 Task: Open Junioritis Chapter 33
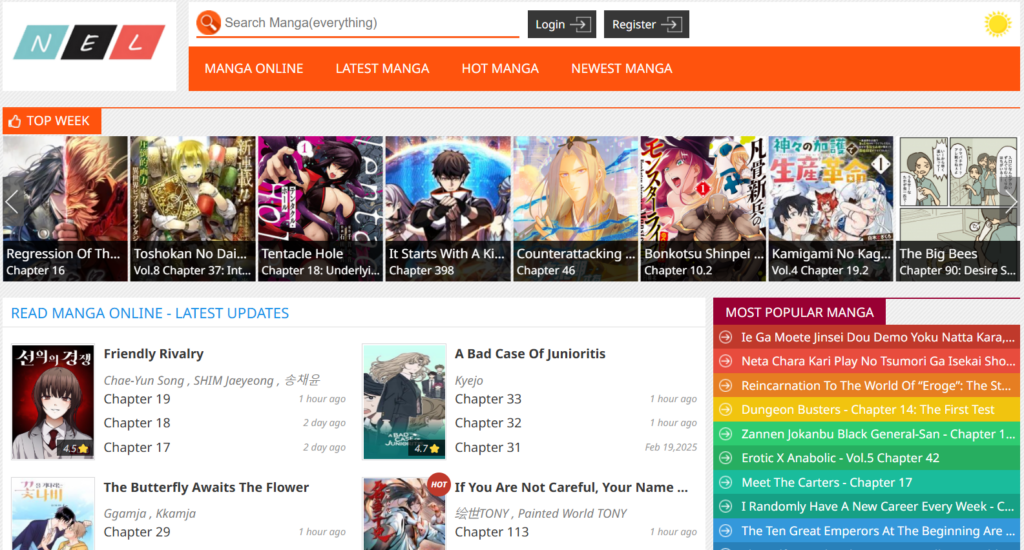[488, 399]
